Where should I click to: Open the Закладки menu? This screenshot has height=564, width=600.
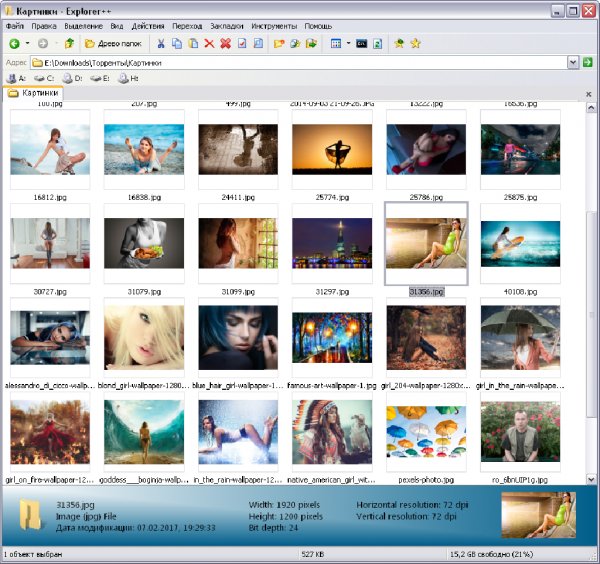click(227, 26)
